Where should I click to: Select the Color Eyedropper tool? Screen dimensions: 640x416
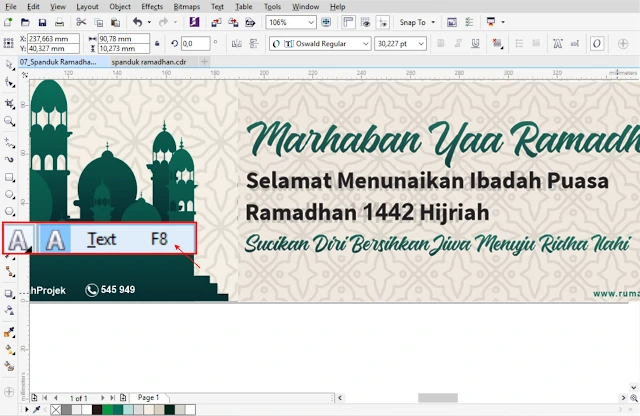tap(9, 332)
